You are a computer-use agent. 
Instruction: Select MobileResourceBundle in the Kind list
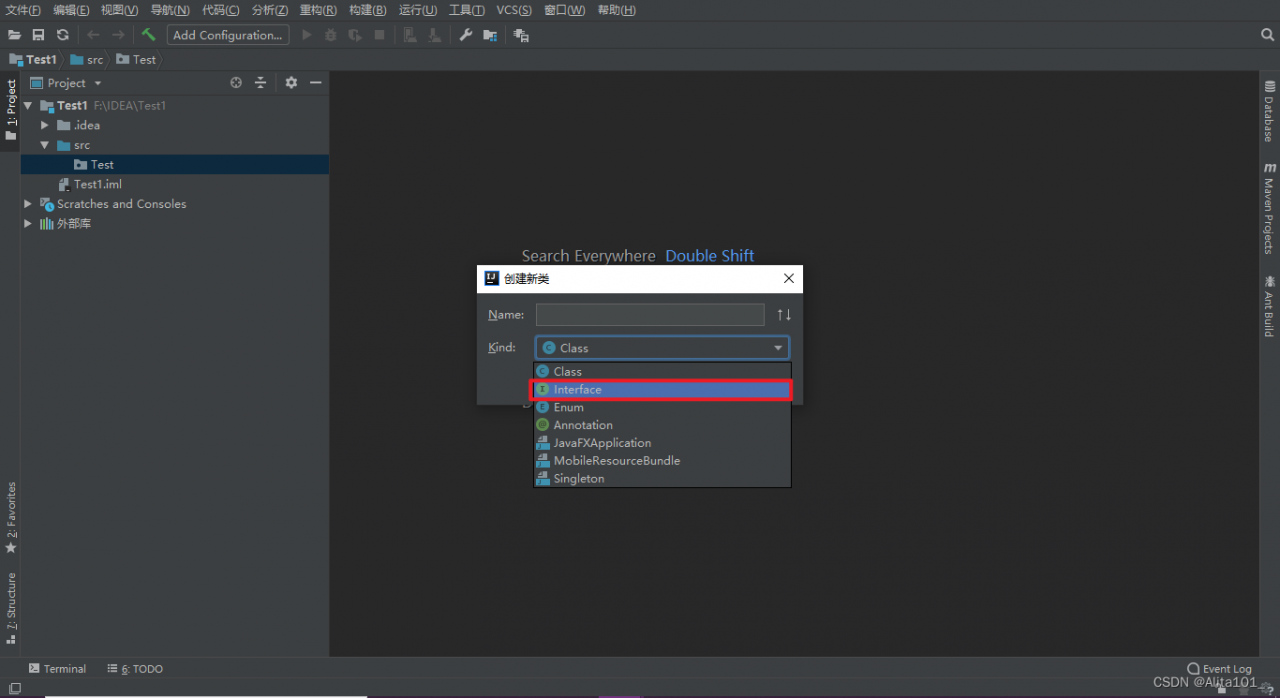click(x=662, y=461)
